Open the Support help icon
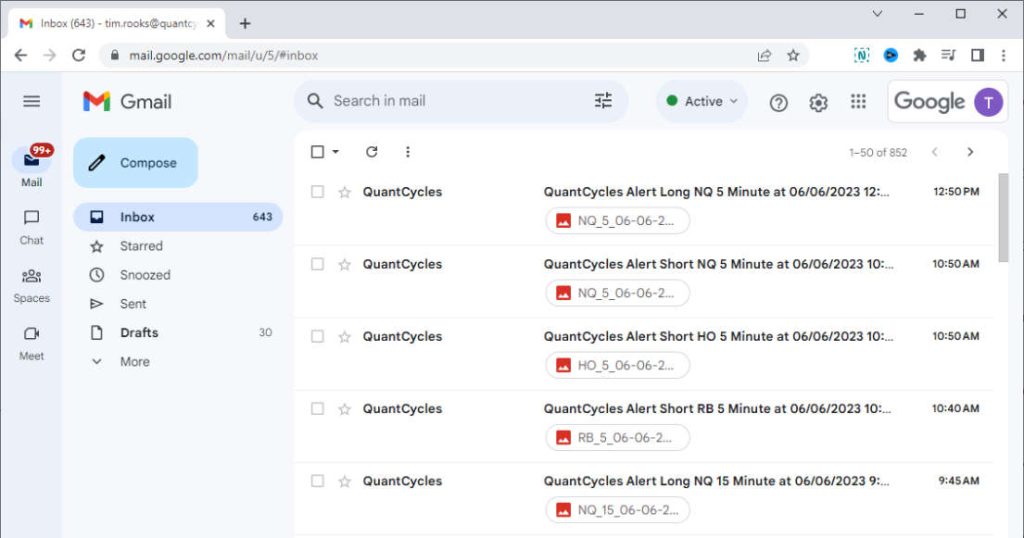This screenshot has width=1024, height=538. 778,103
